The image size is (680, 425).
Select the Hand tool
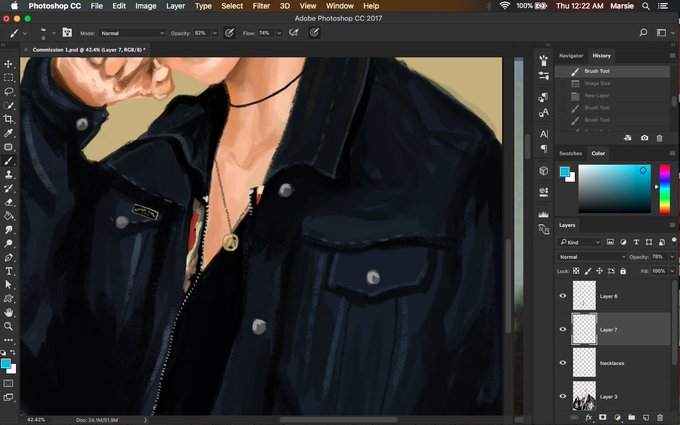(8, 312)
